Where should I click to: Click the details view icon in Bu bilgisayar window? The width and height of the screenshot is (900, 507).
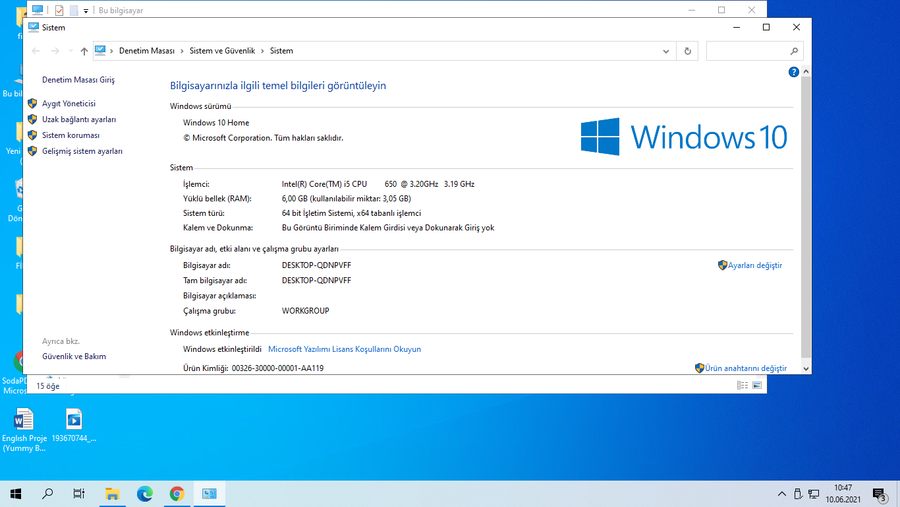tap(742, 385)
